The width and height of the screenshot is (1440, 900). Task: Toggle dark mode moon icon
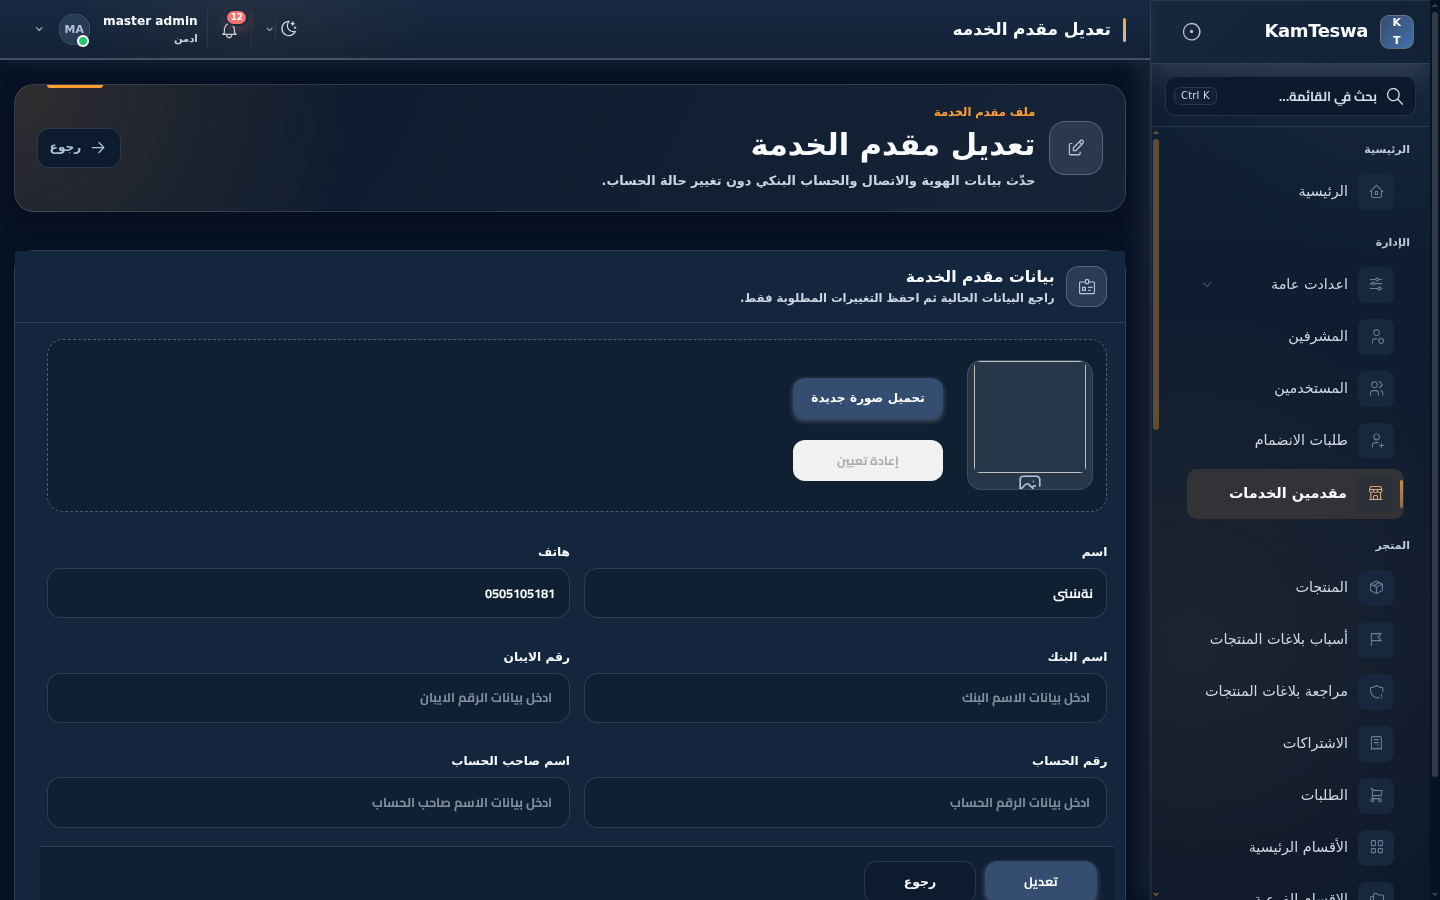click(x=289, y=29)
